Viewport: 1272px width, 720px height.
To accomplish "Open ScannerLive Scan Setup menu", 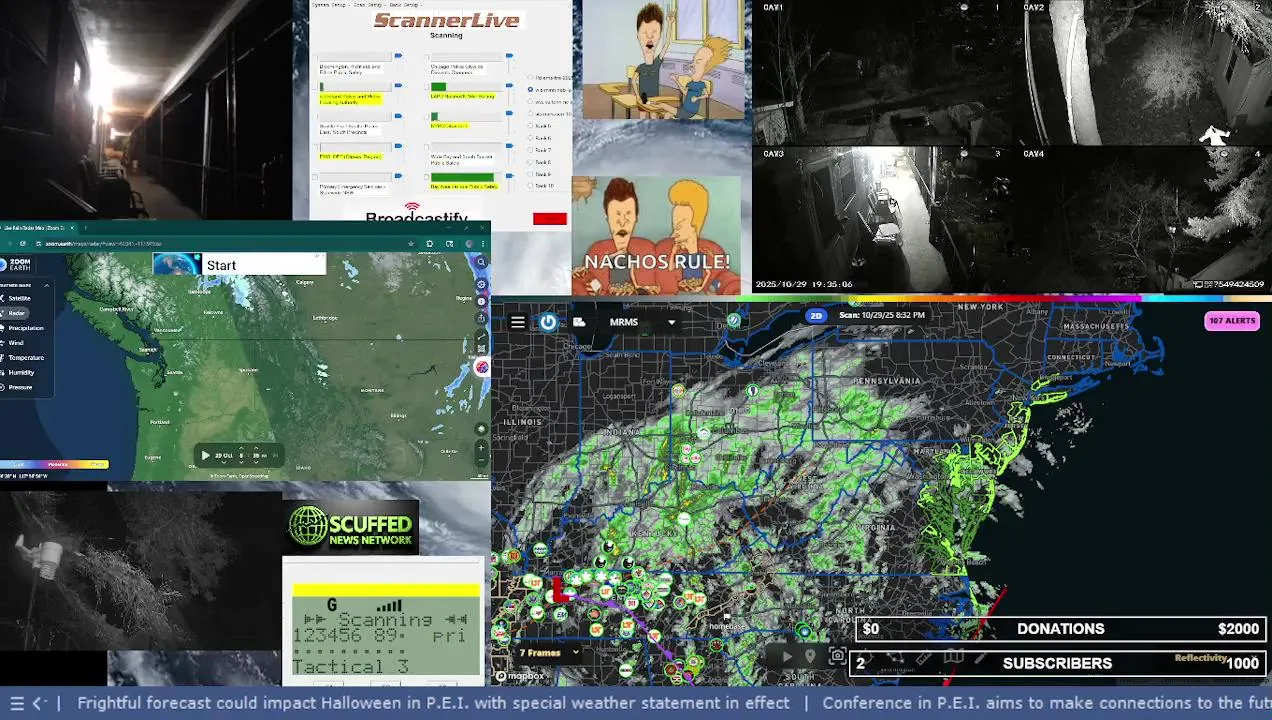I will pos(368,5).
